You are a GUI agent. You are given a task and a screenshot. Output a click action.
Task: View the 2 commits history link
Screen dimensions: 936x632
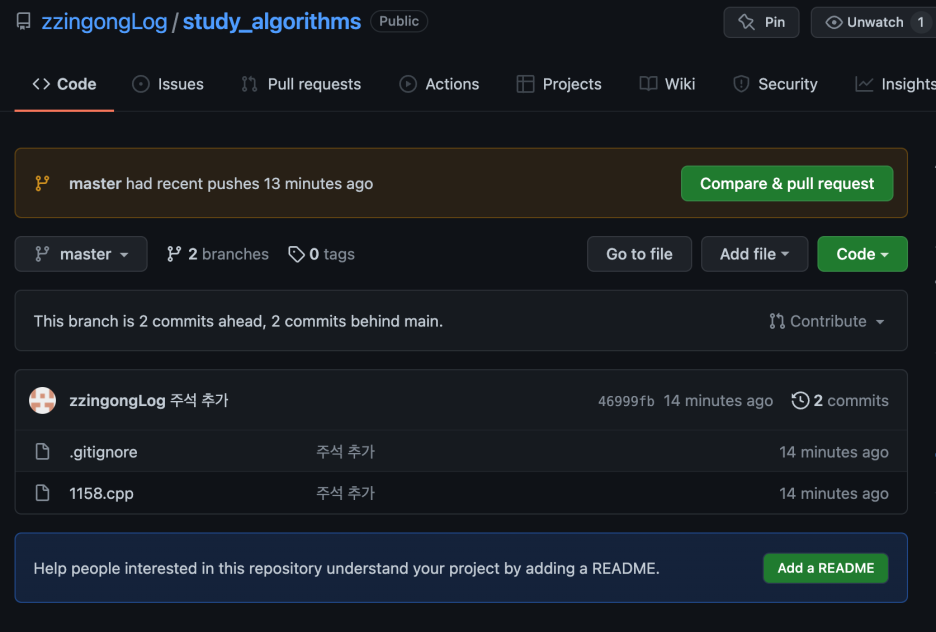[x=840, y=400]
